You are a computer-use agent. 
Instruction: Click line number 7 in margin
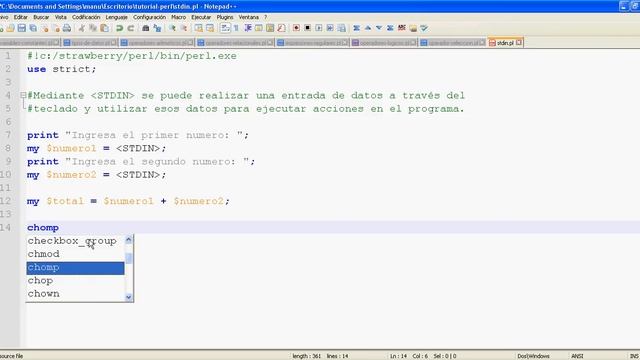coord(8,135)
